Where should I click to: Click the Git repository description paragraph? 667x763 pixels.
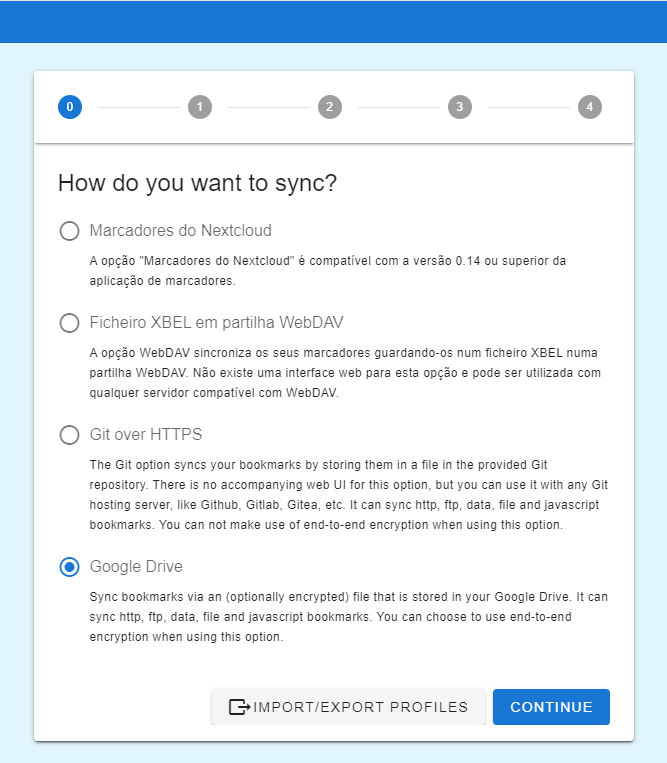point(349,495)
